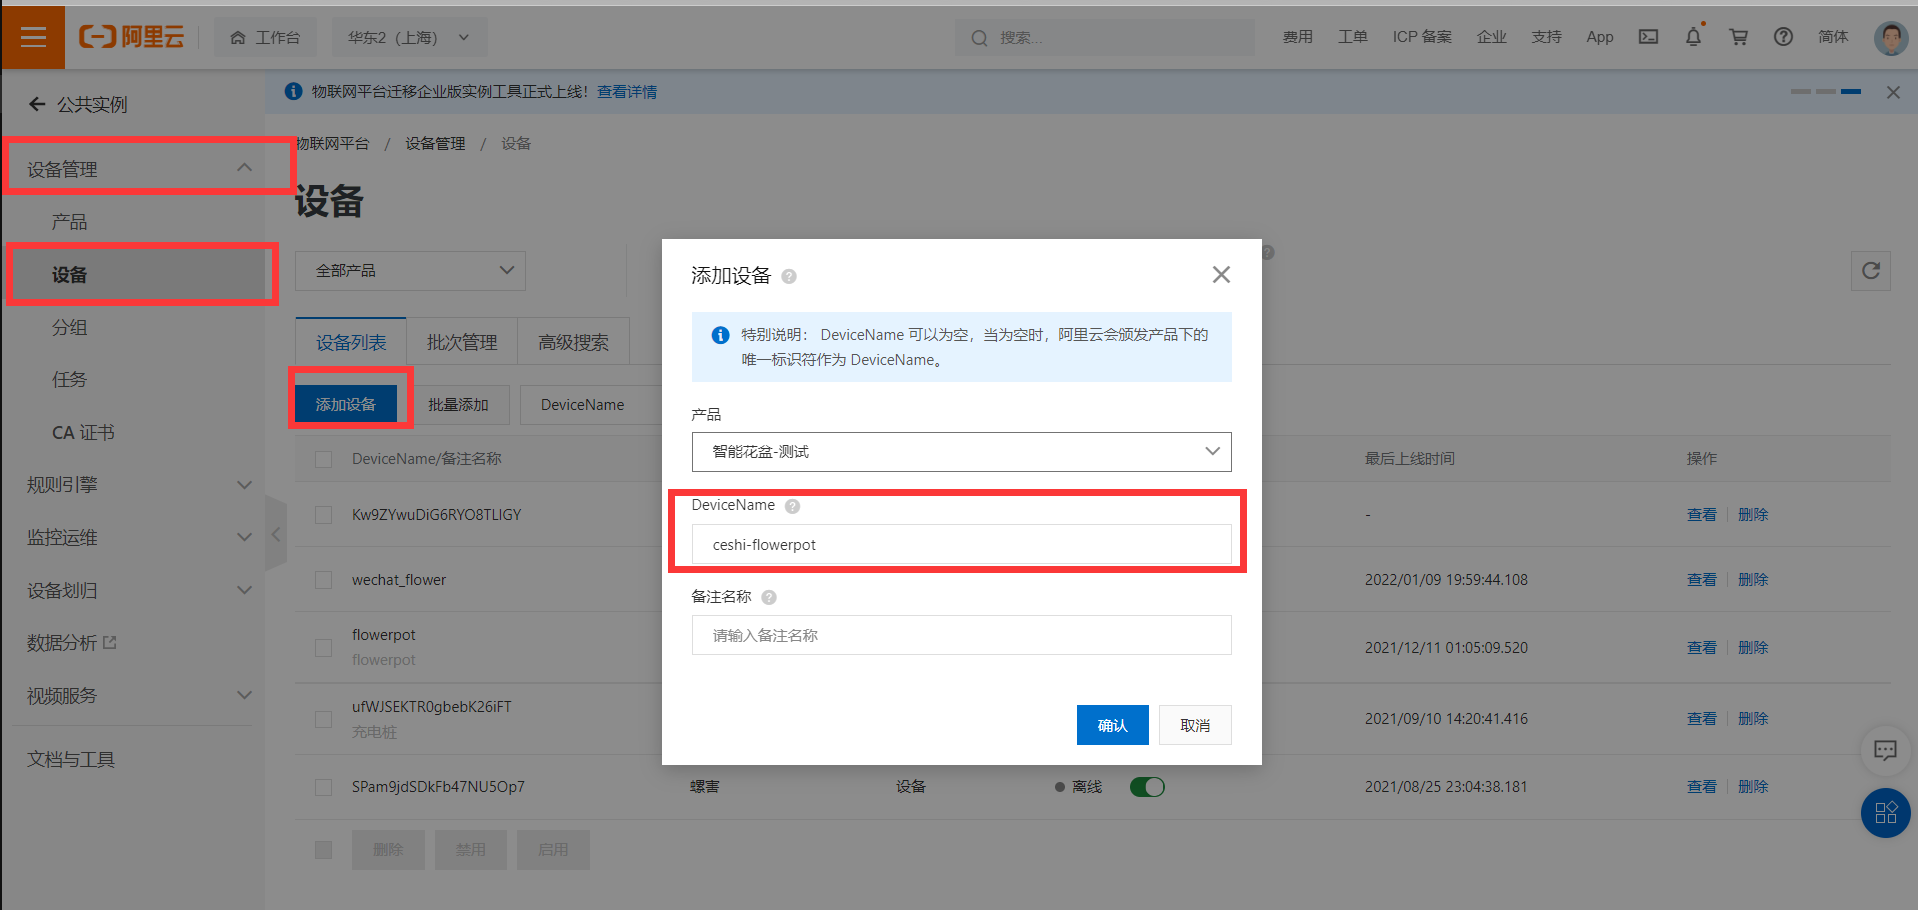
Task: Click 查看 for the wechat_flower device
Action: [1701, 580]
